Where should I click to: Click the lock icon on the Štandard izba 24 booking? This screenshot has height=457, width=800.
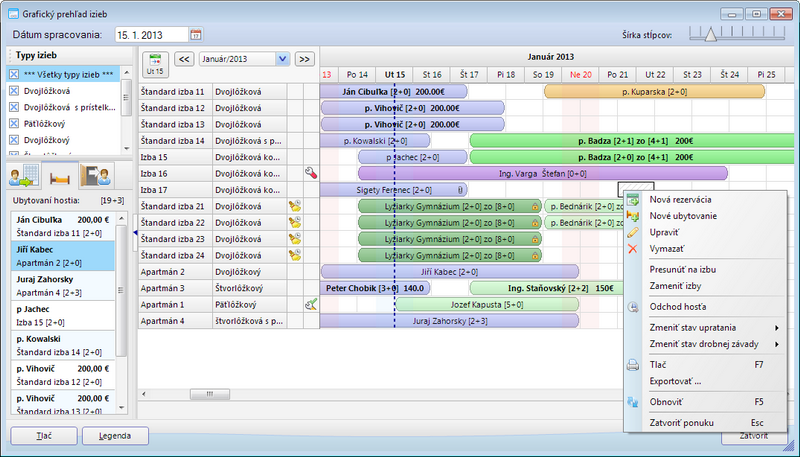pyautogui.click(x=535, y=256)
